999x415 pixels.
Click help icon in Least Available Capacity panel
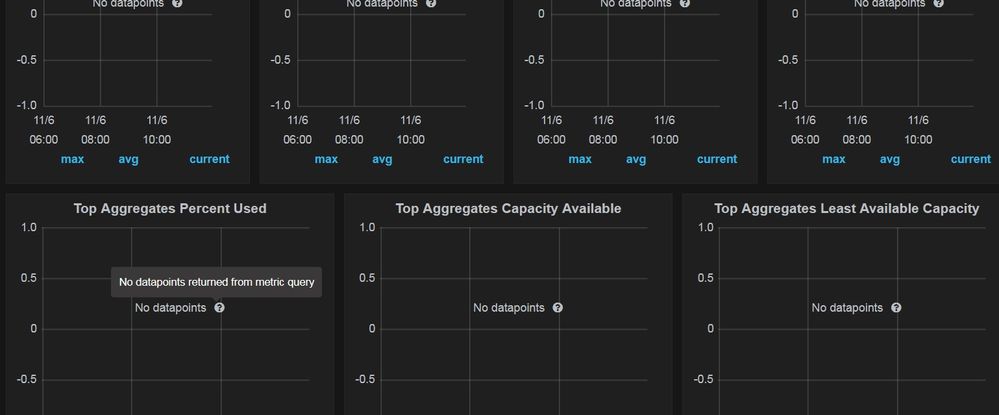pos(896,308)
